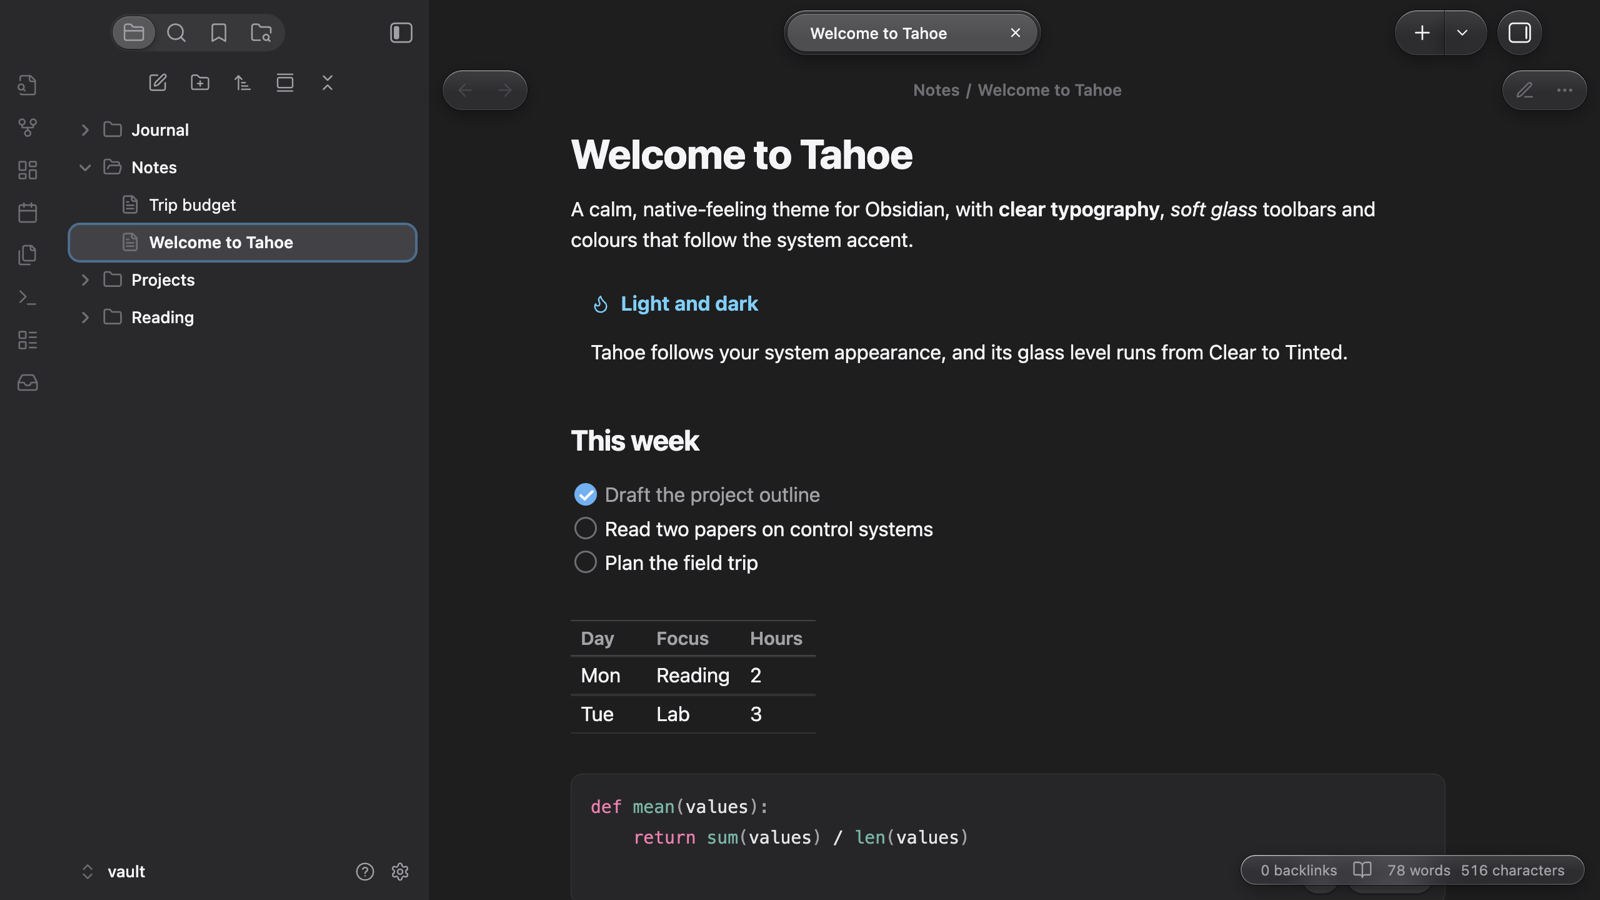Navigate forward with the right arrow
This screenshot has width=1600, height=900.
coord(505,90)
